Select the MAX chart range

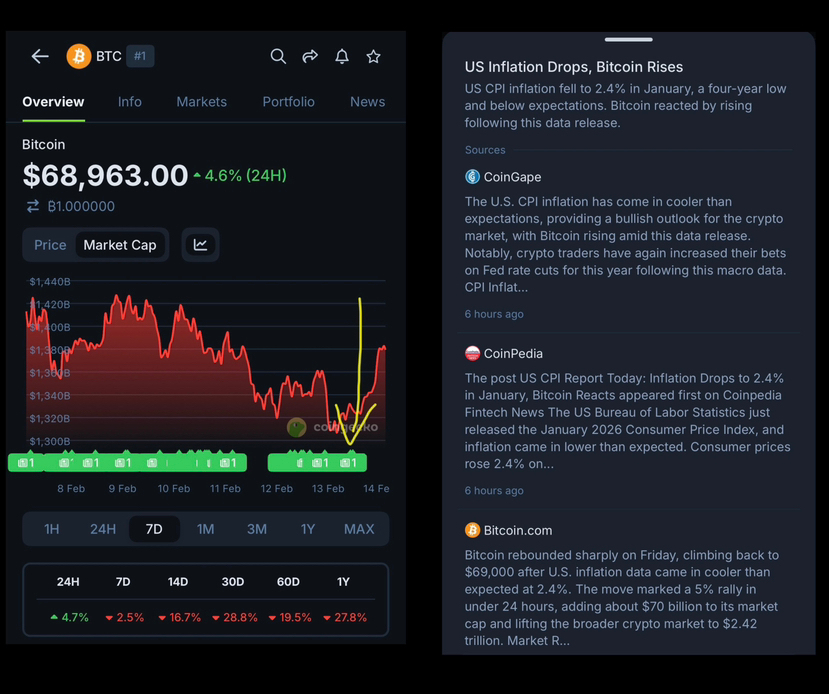click(359, 529)
